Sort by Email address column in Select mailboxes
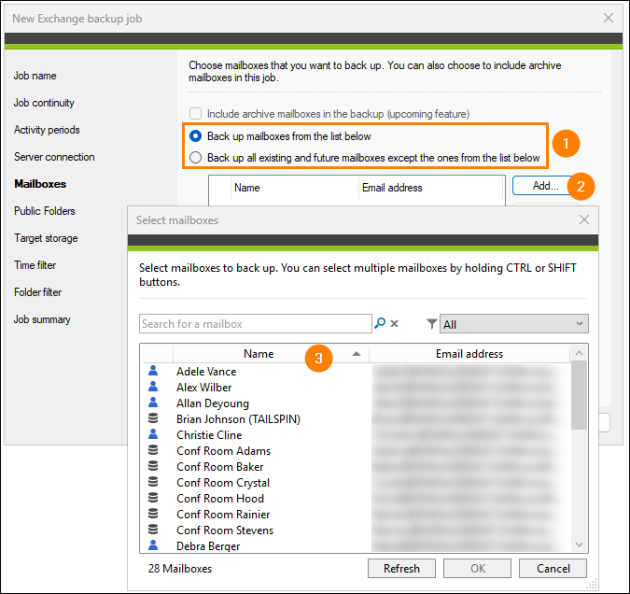This screenshot has height=594, width=630. coord(469,354)
